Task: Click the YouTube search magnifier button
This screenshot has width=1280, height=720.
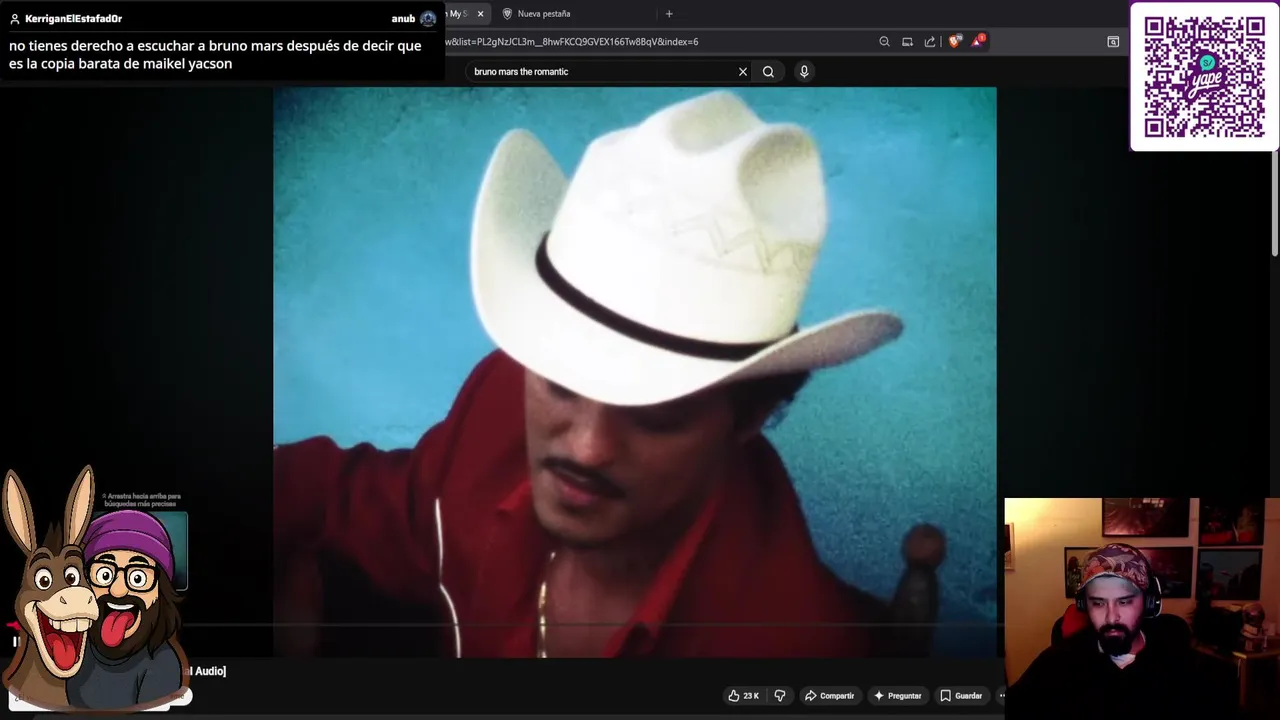Action: [768, 72]
